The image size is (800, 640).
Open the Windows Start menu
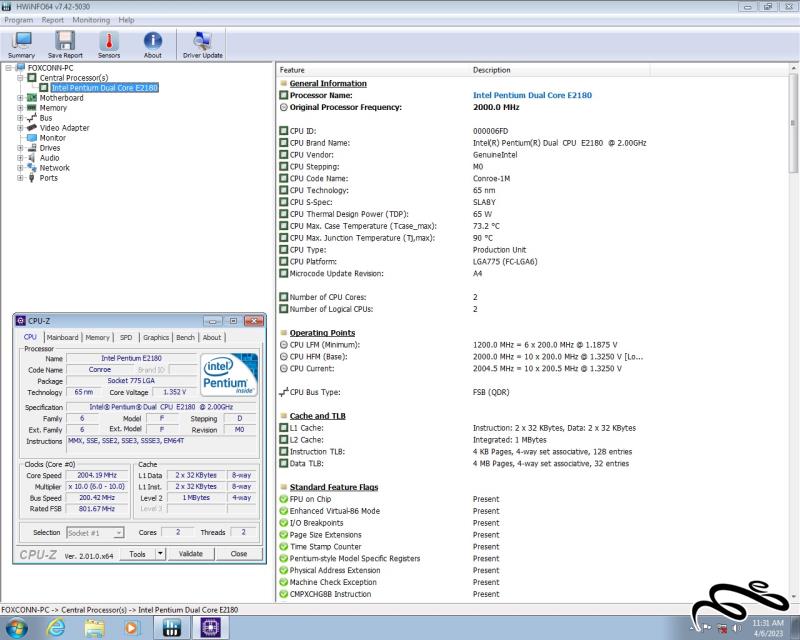pos(16,628)
